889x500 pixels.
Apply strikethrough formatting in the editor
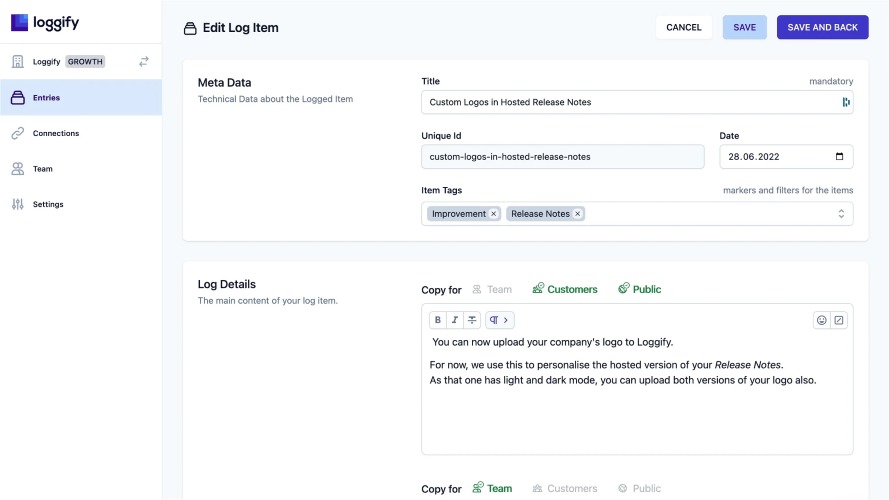[x=472, y=320]
